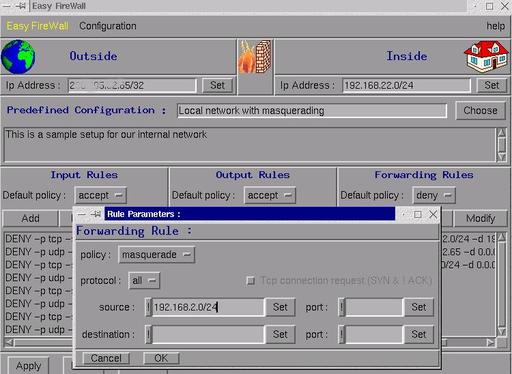Click the house Inside icon
The width and height of the screenshot is (512, 374).
(x=487, y=56)
